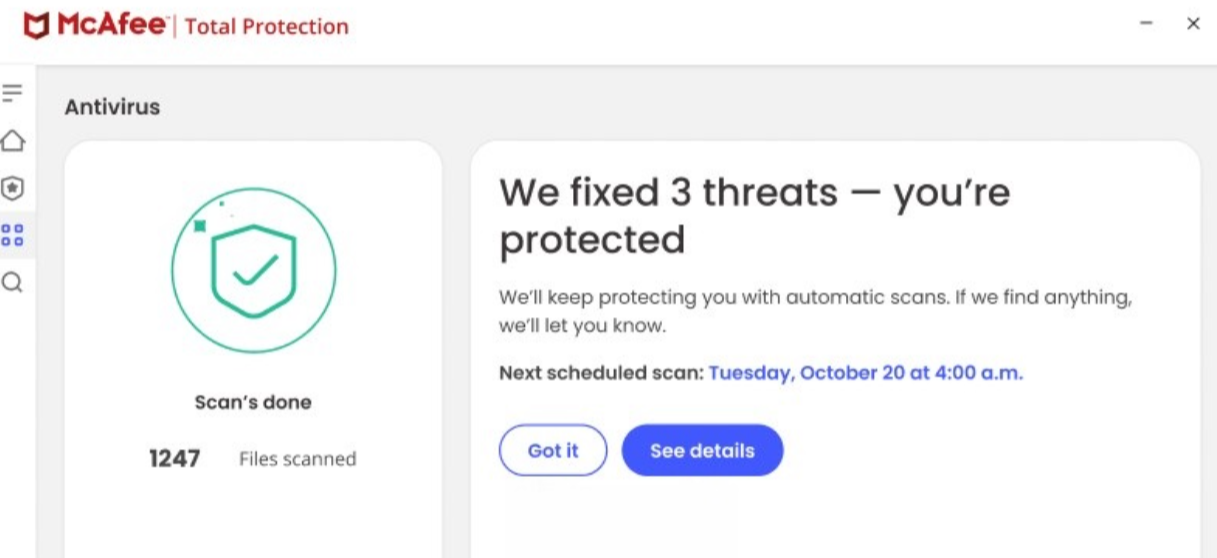Click the 1247 scanned files count
Image resolution: width=1217 pixels, height=558 pixels.
click(x=175, y=459)
